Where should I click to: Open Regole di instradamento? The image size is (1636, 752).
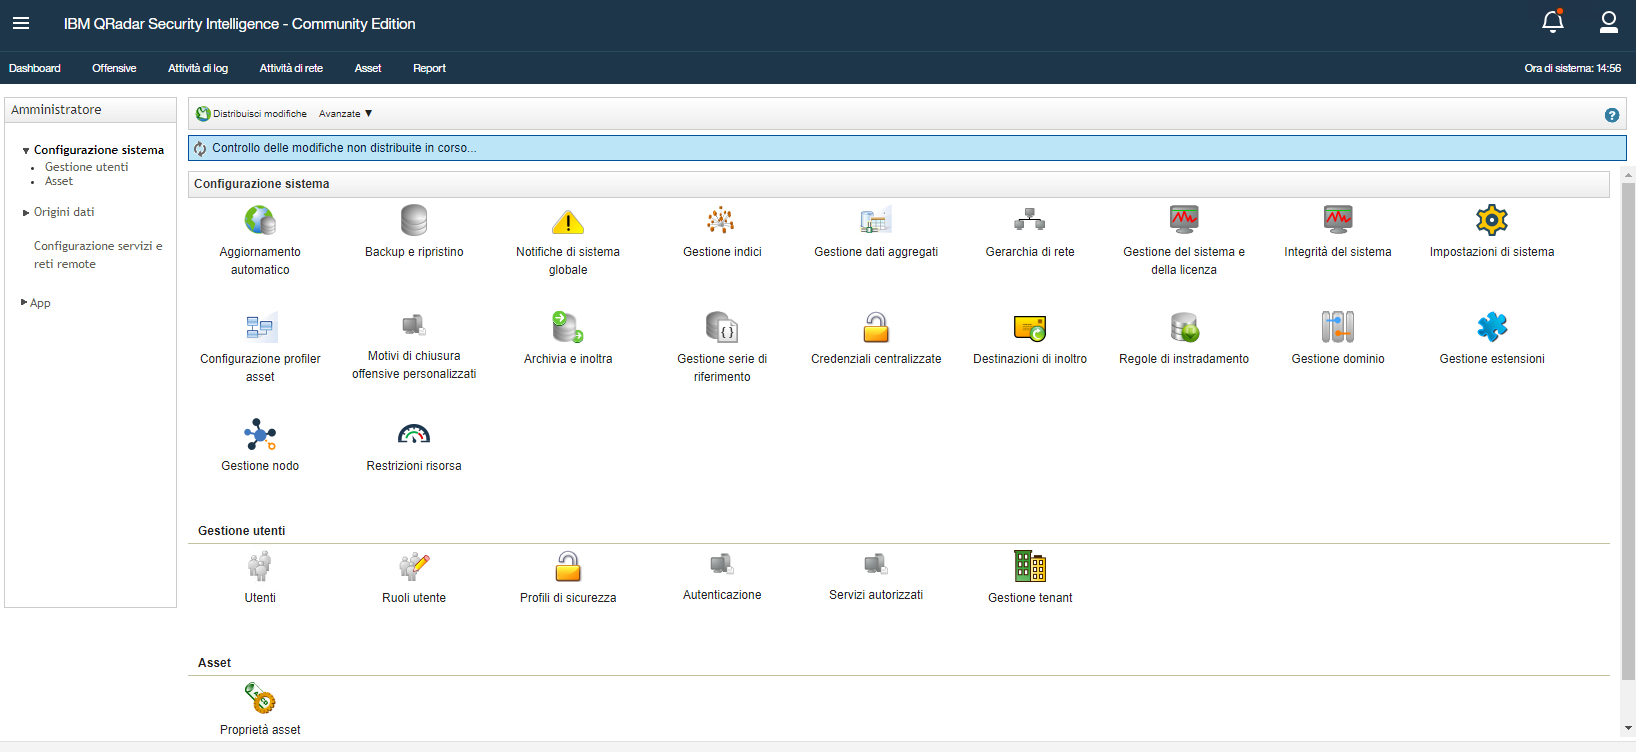click(1184, 339)
